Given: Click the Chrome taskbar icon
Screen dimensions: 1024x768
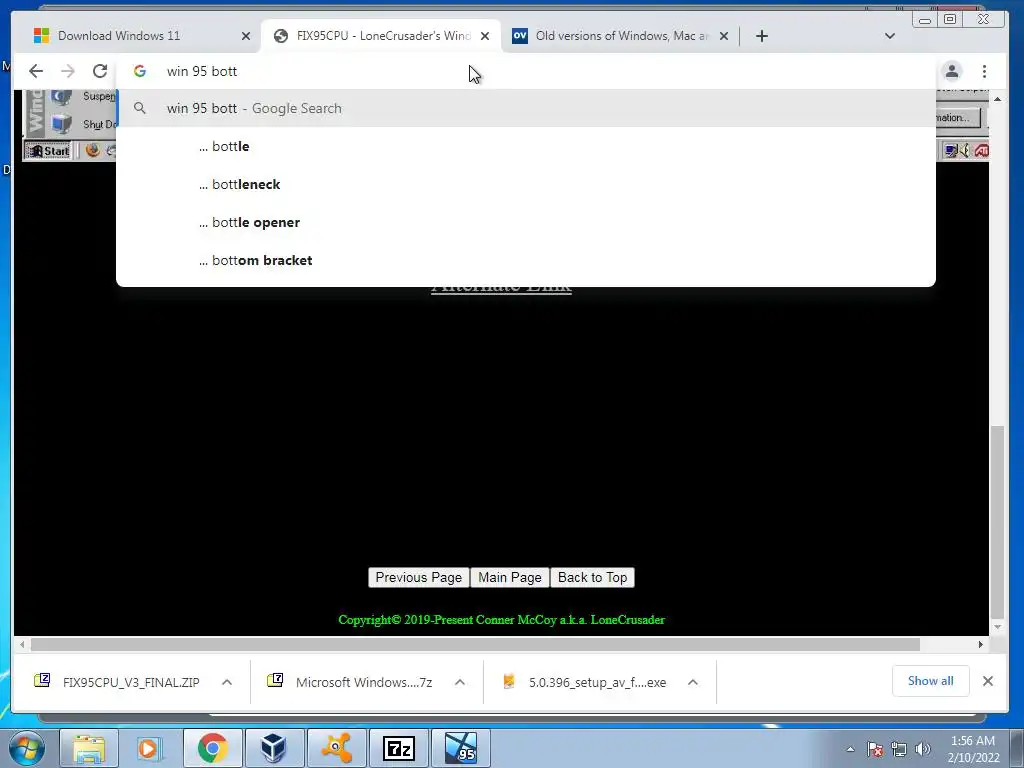Looking at the screenshot, I should point(212,748).
